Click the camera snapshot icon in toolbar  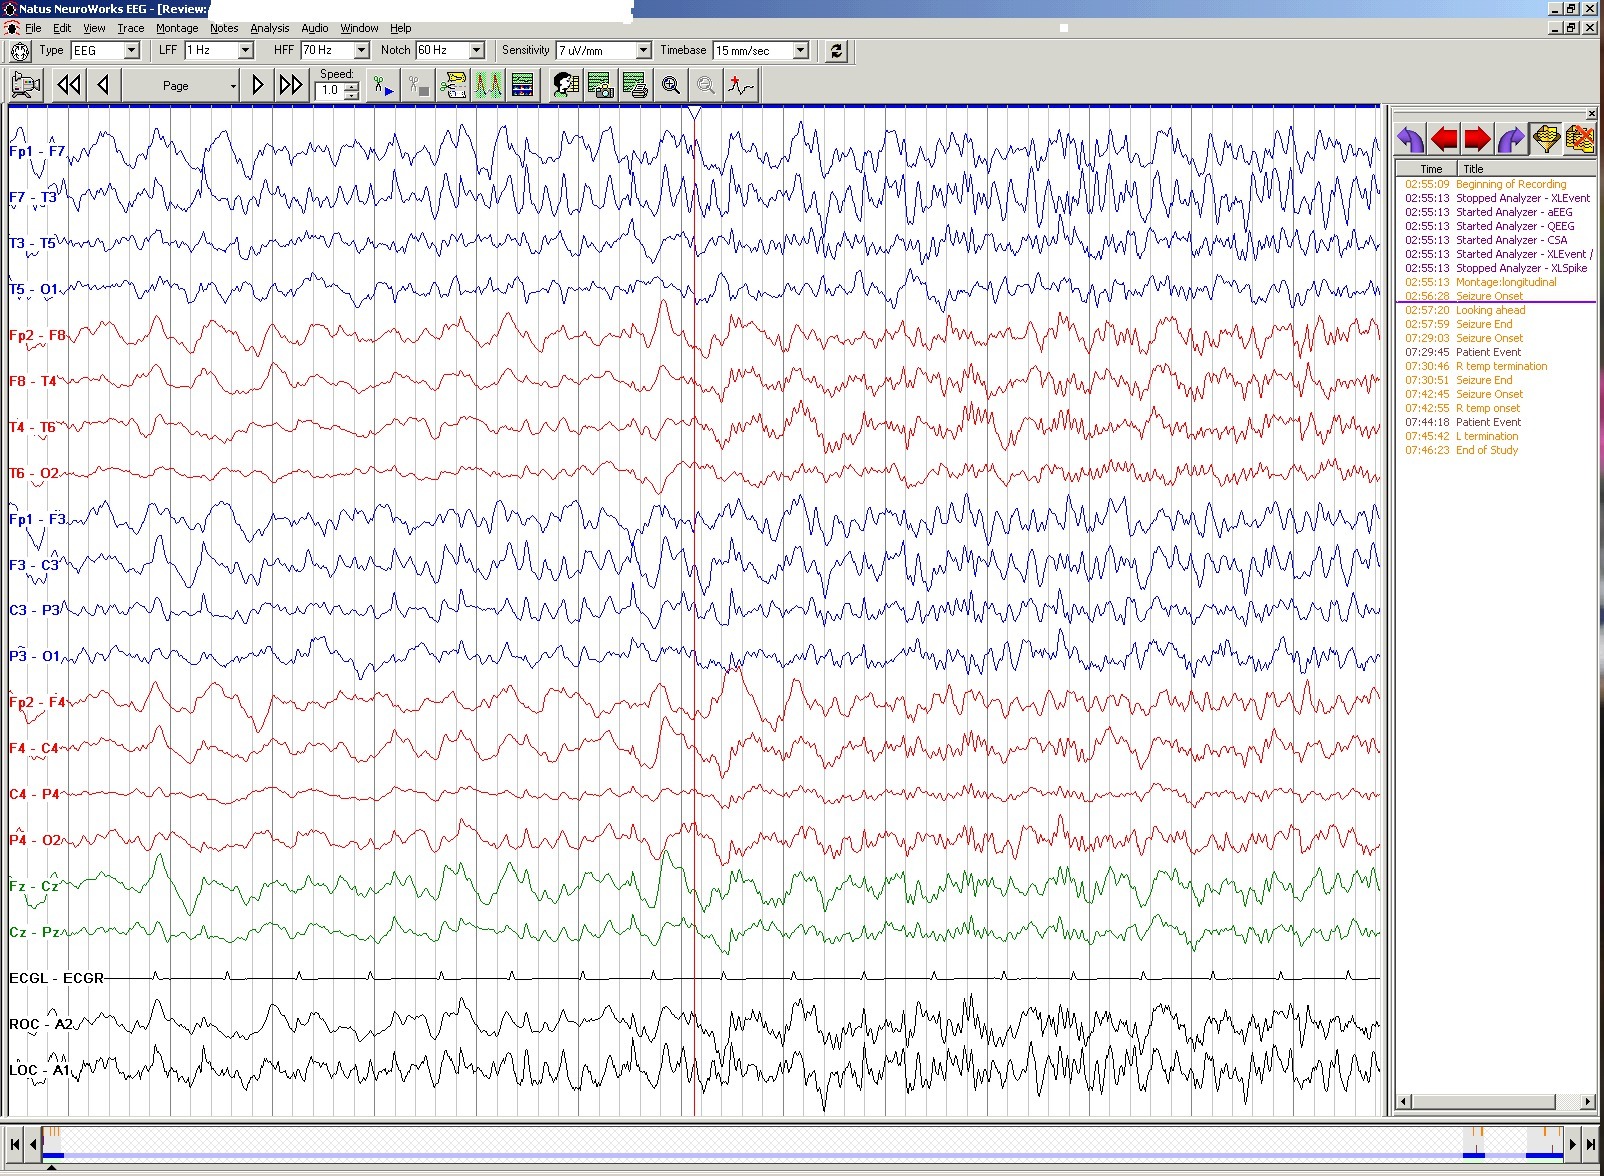[x=600, y=86]
